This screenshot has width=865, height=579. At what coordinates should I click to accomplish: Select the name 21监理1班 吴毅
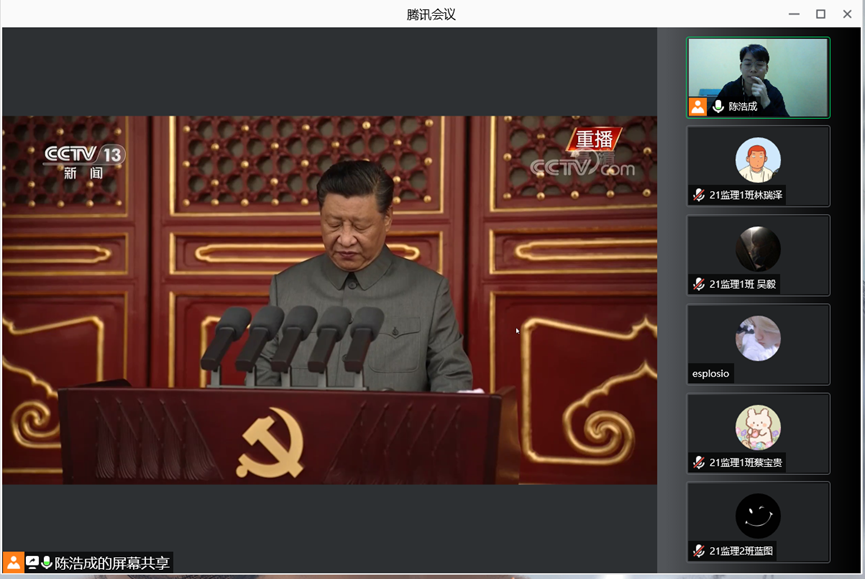click(743, 284)
